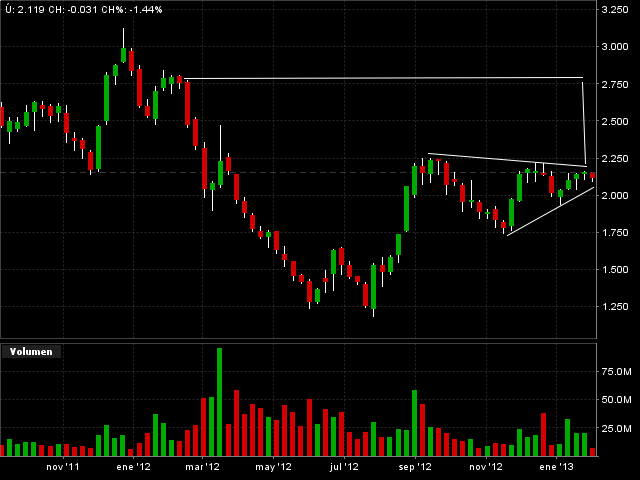Viewport: 640px width, 480px height.
Task: Click the 2.250 price axis label
Action: [615, 158]
